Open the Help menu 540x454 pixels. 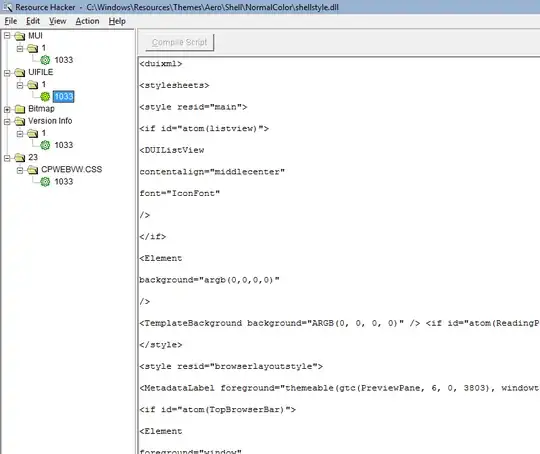117,21
